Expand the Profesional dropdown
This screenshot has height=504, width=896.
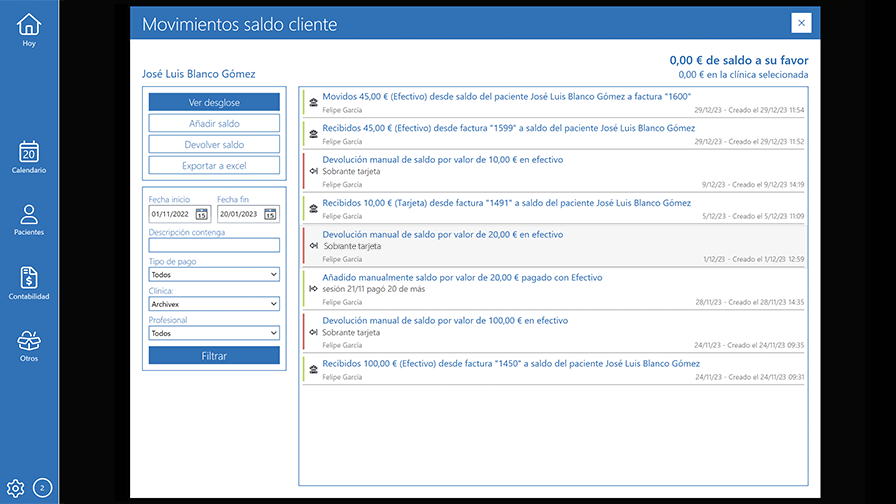point(214,334)
